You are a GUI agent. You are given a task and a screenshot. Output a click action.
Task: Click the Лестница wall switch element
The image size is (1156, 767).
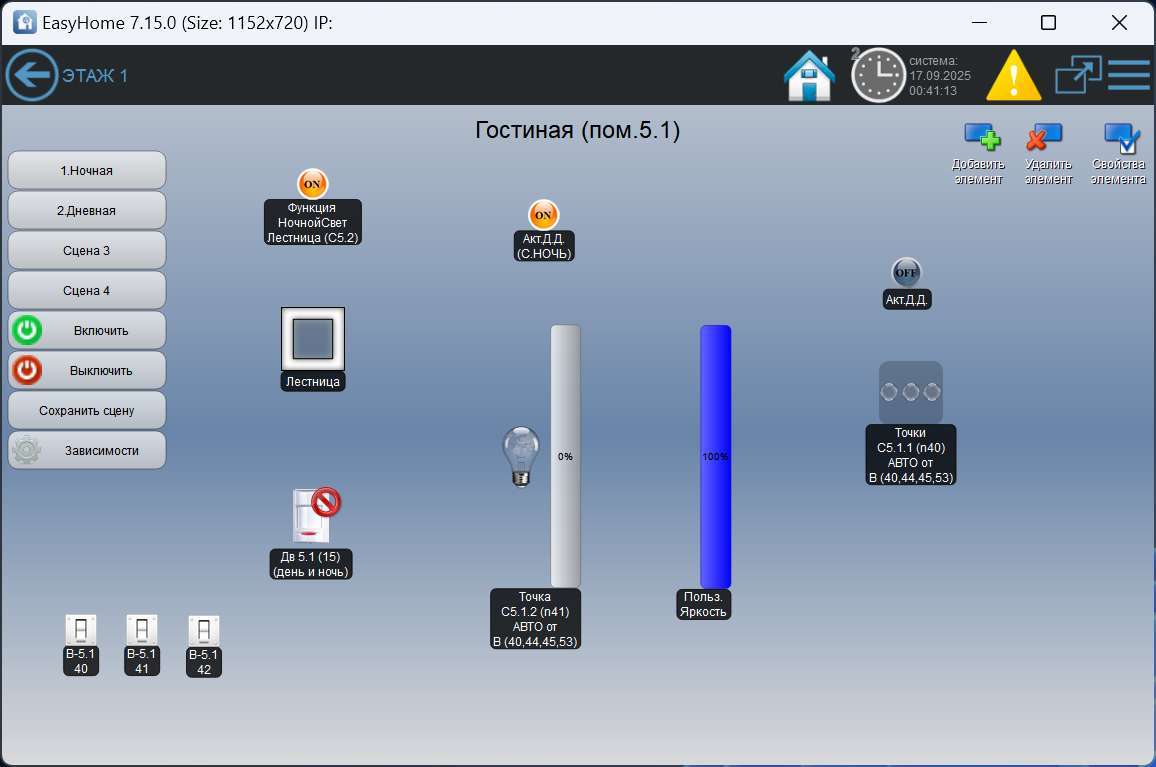[x=312, y=340]
